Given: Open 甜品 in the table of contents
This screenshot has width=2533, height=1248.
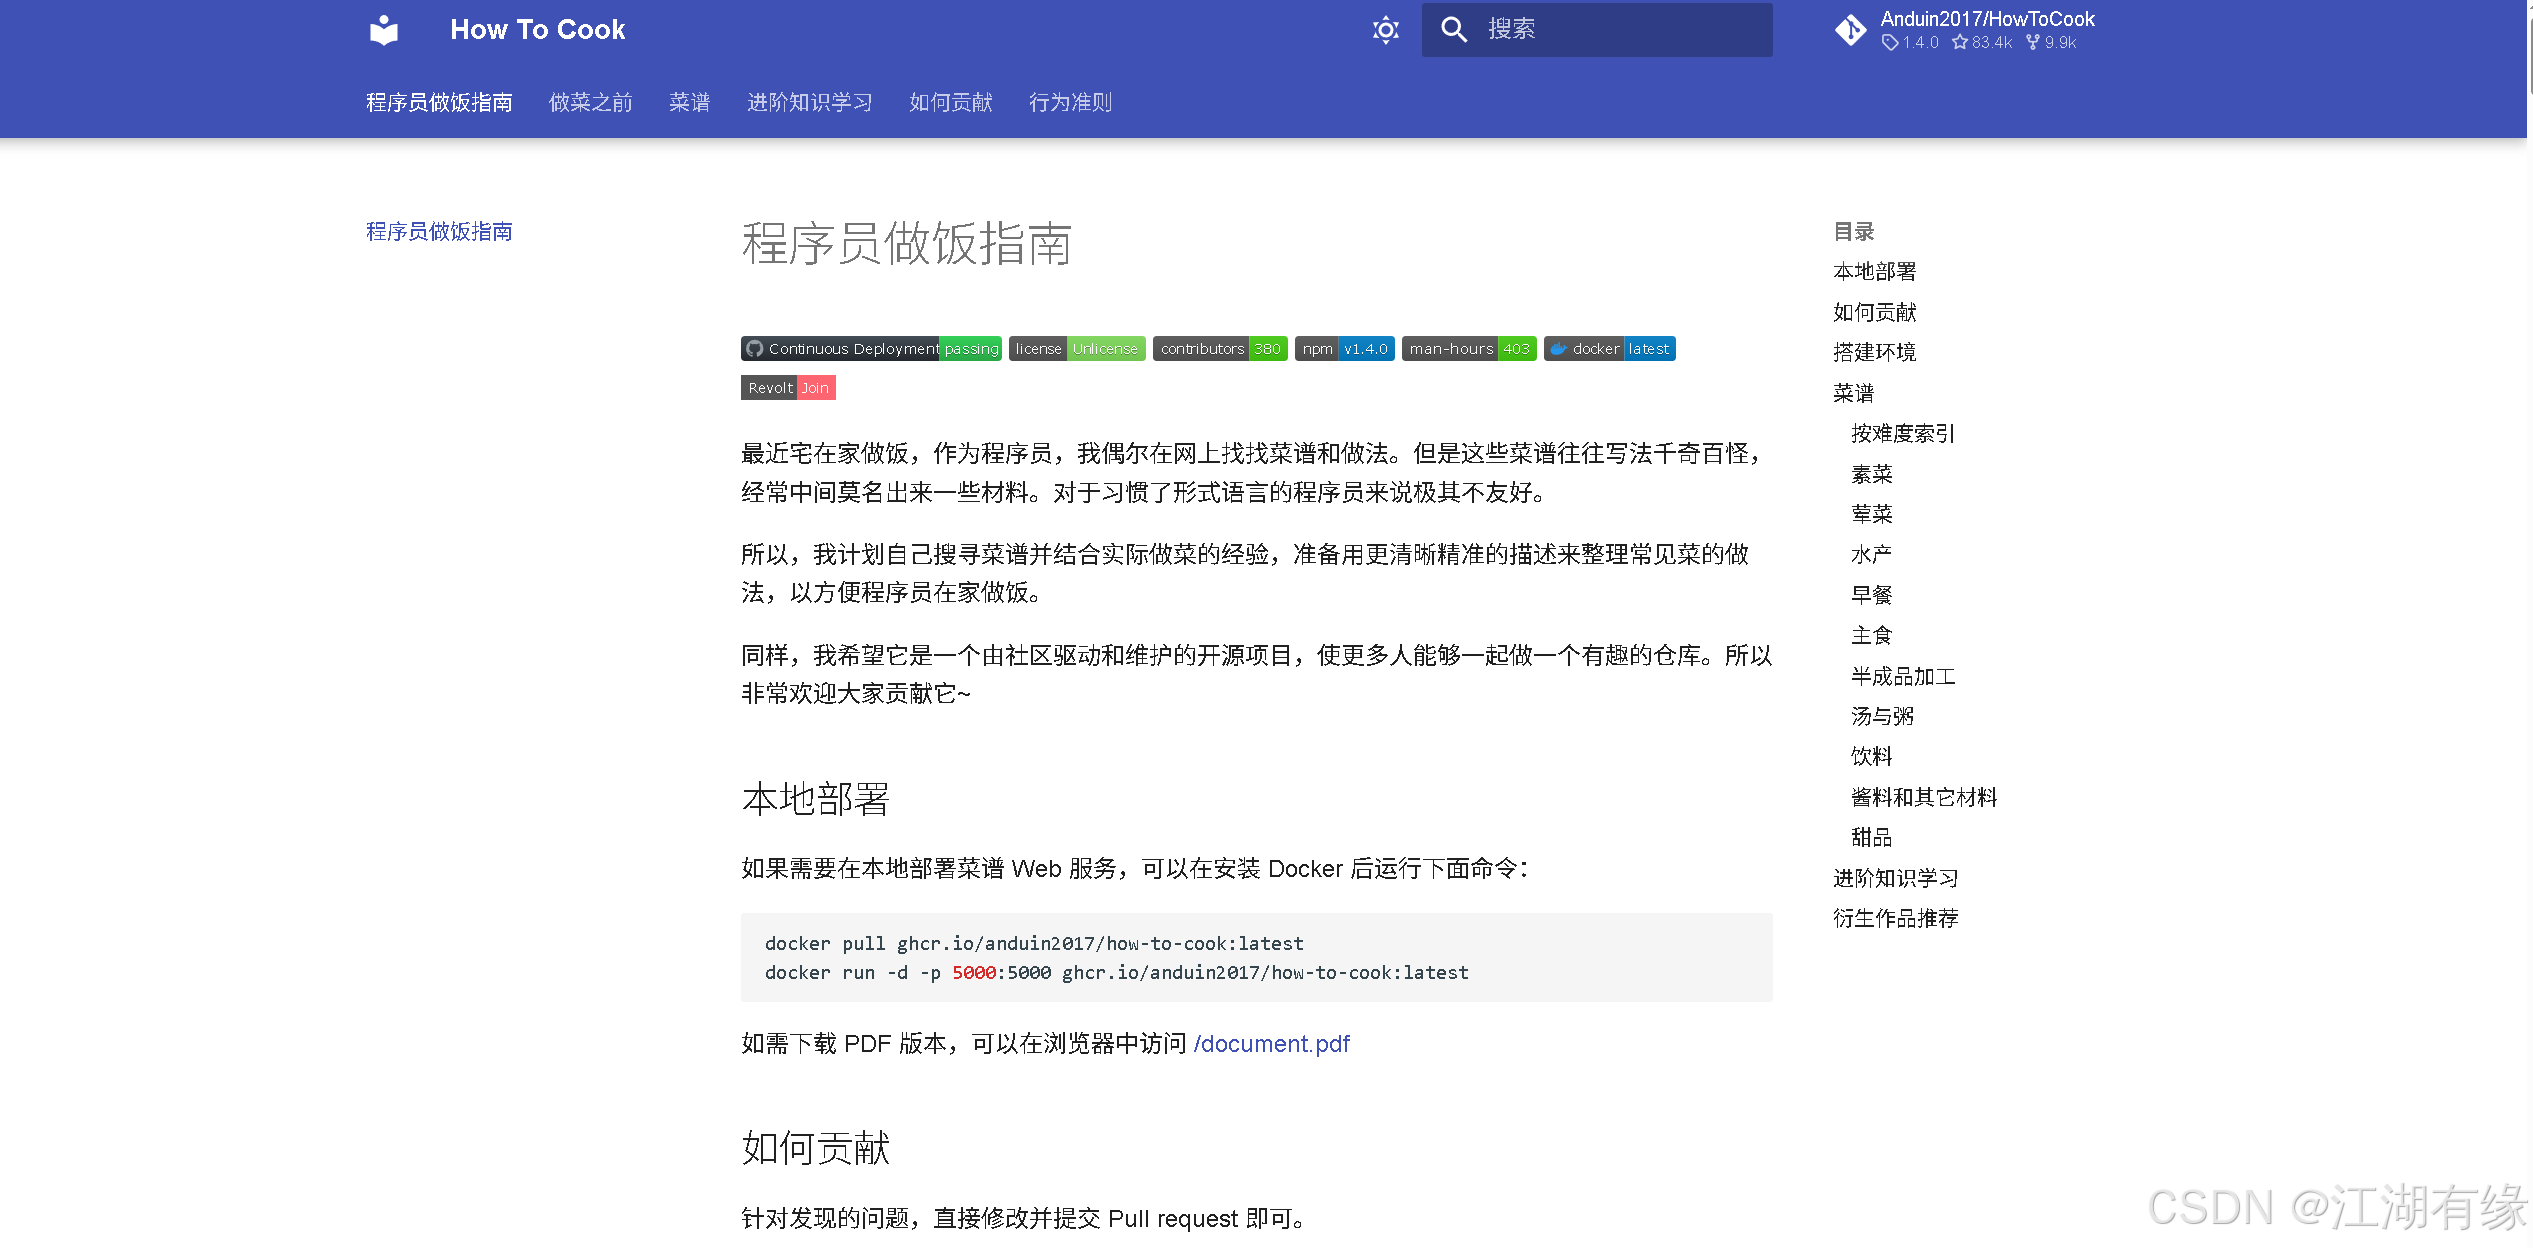Looking at the screenshot, I should coord(1871,837).
